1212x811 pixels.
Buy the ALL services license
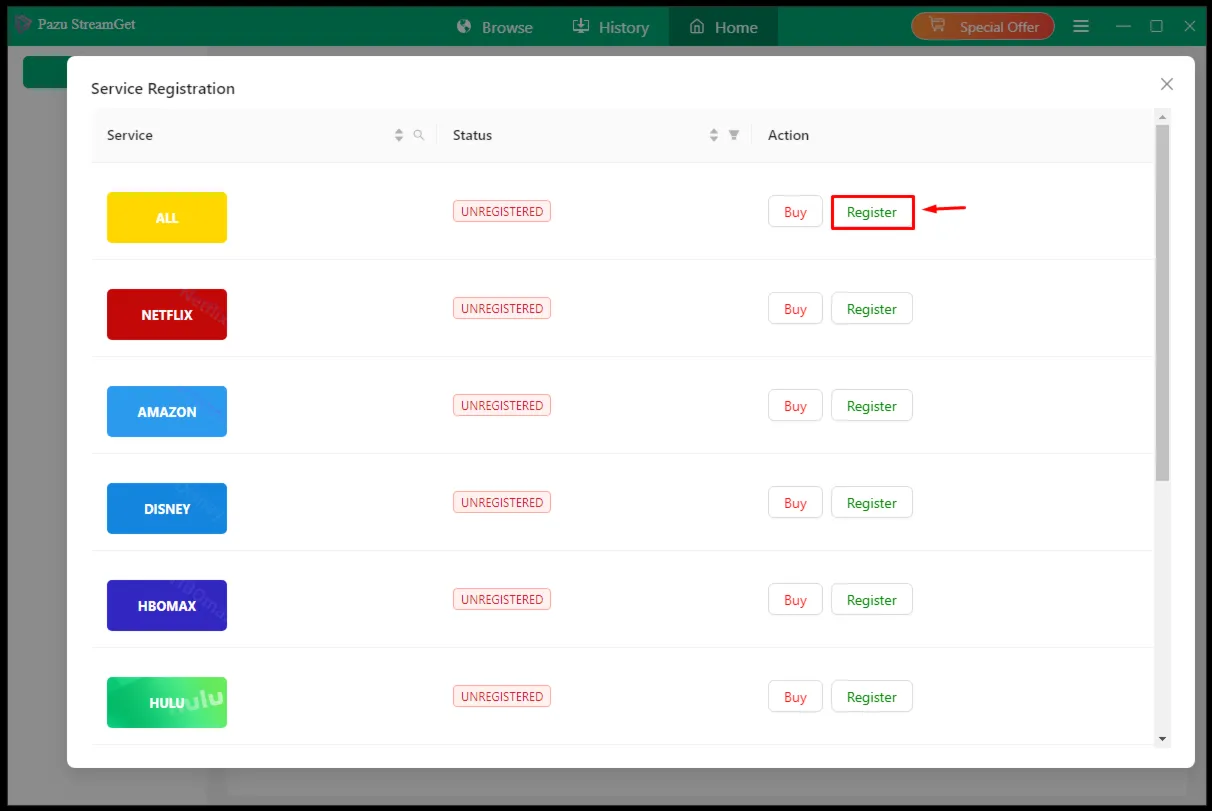[795, 212]
